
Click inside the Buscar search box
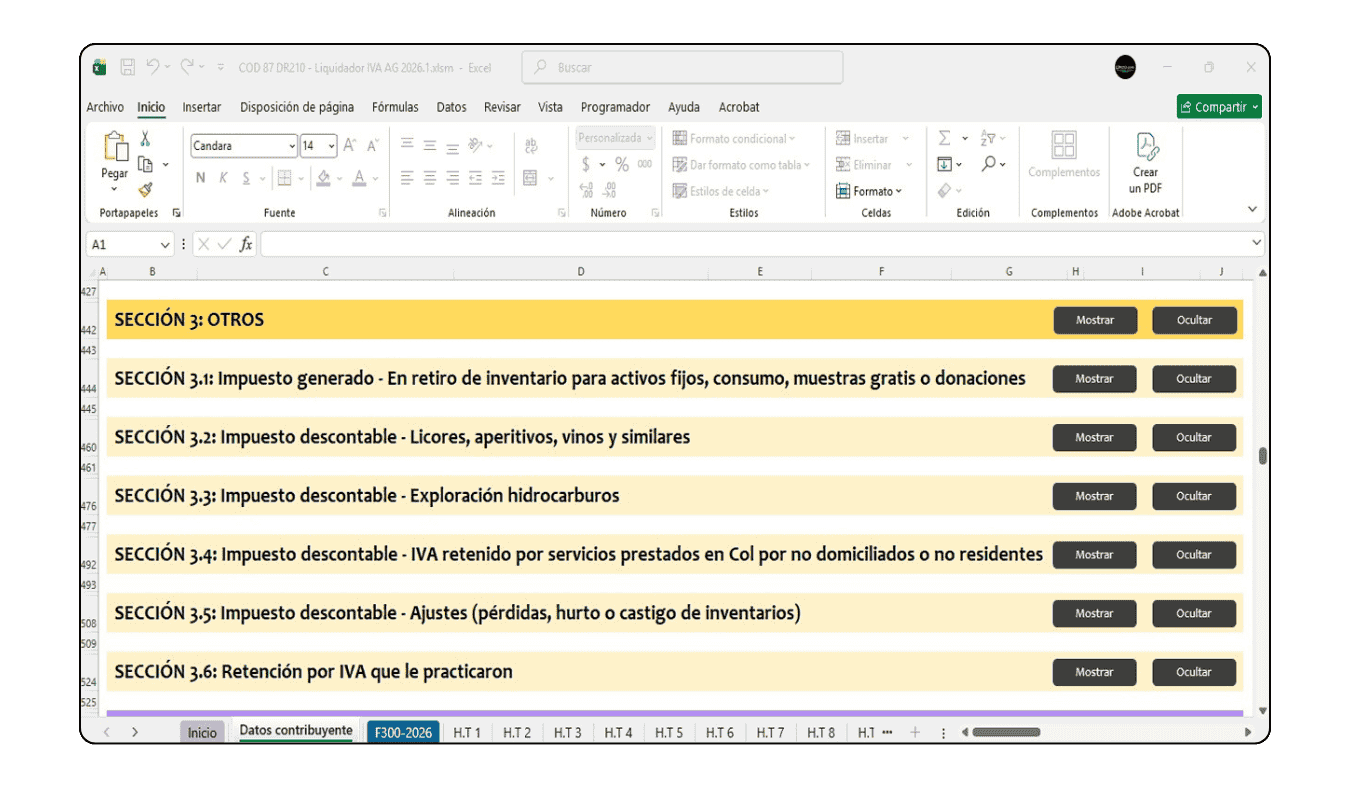click(x=680, y=67)
